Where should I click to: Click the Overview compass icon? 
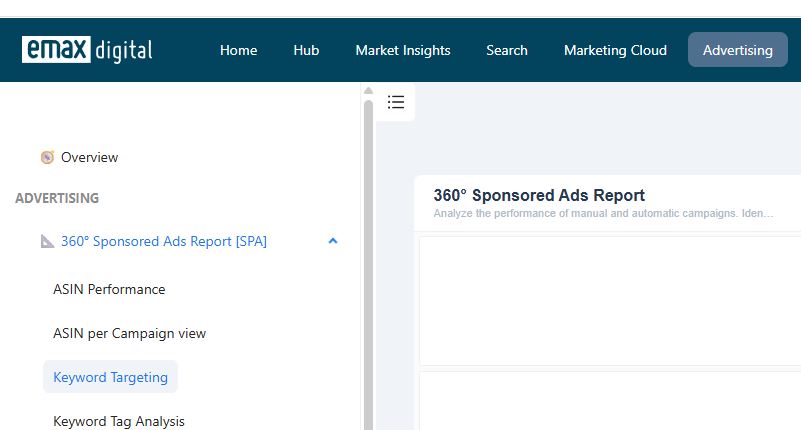point(48,157)
